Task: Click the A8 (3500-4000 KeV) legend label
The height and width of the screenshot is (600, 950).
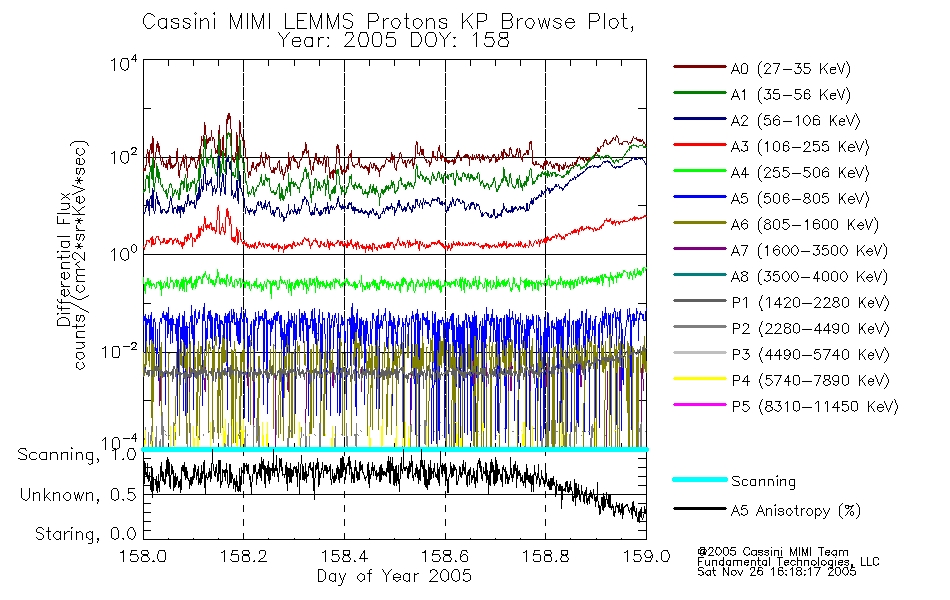Action: 809,277
